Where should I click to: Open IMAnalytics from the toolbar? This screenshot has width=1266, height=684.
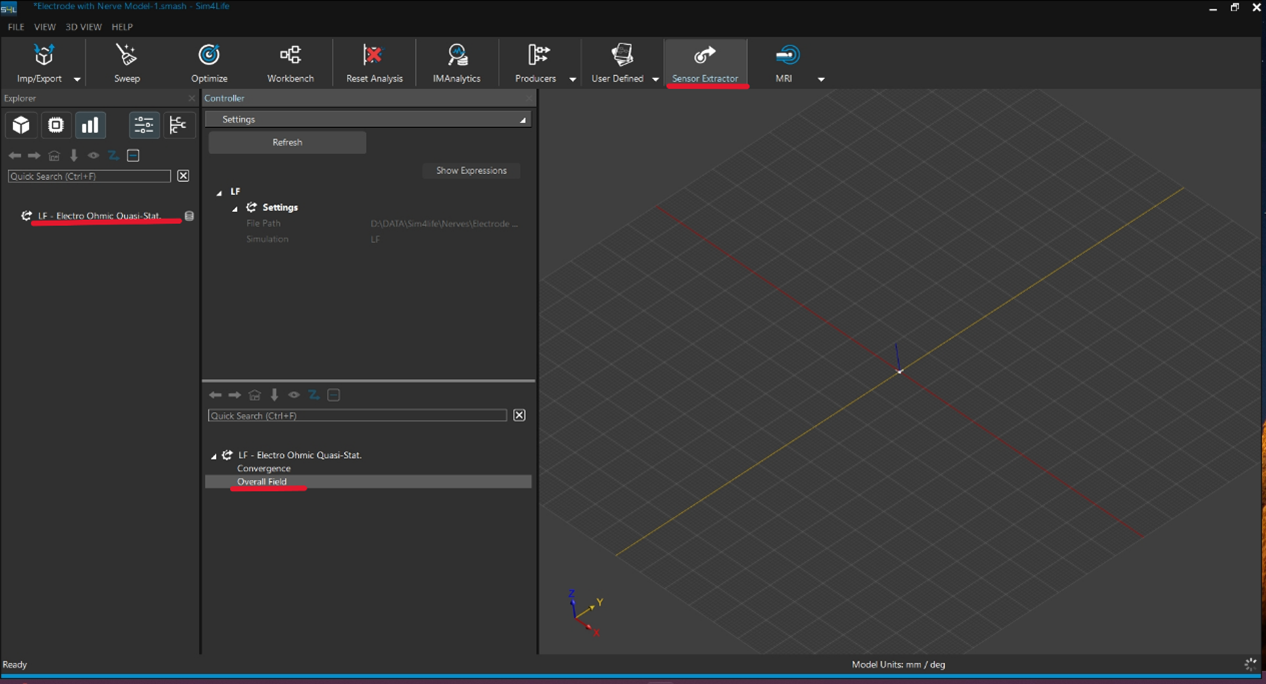[456, 63]
